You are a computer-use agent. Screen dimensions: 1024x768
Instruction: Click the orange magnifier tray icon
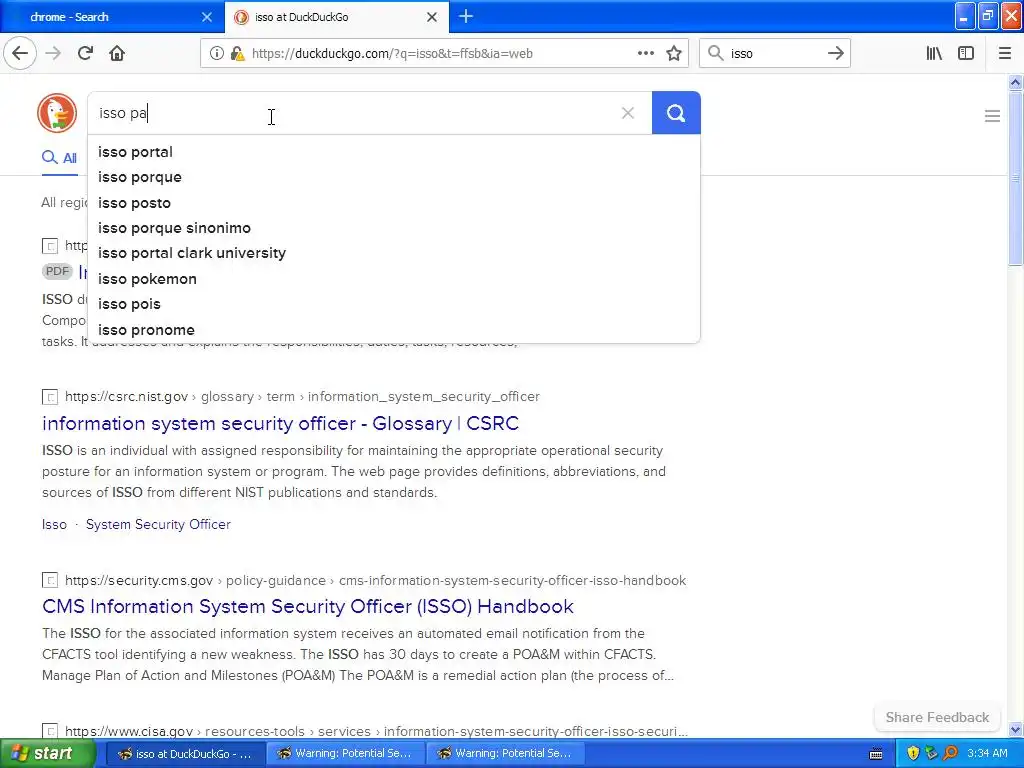tap(950, 753)
